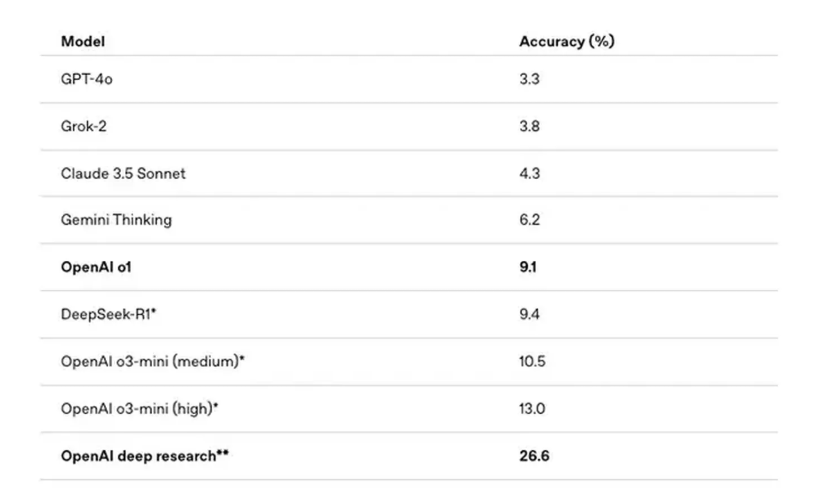Select the Gemini Thinking row label
This screenshot has height=491, width=826.
(x=116, y=220)
